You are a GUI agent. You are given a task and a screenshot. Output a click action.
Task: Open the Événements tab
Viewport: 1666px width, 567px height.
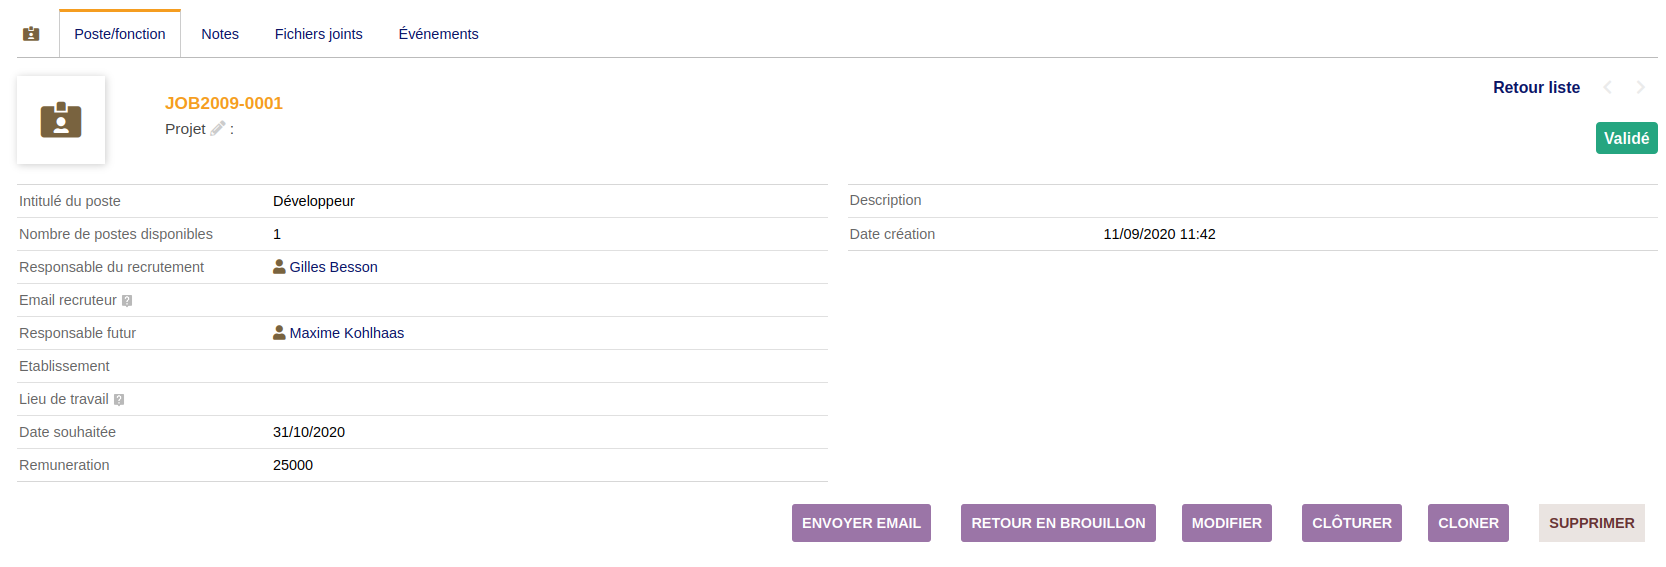438,34
